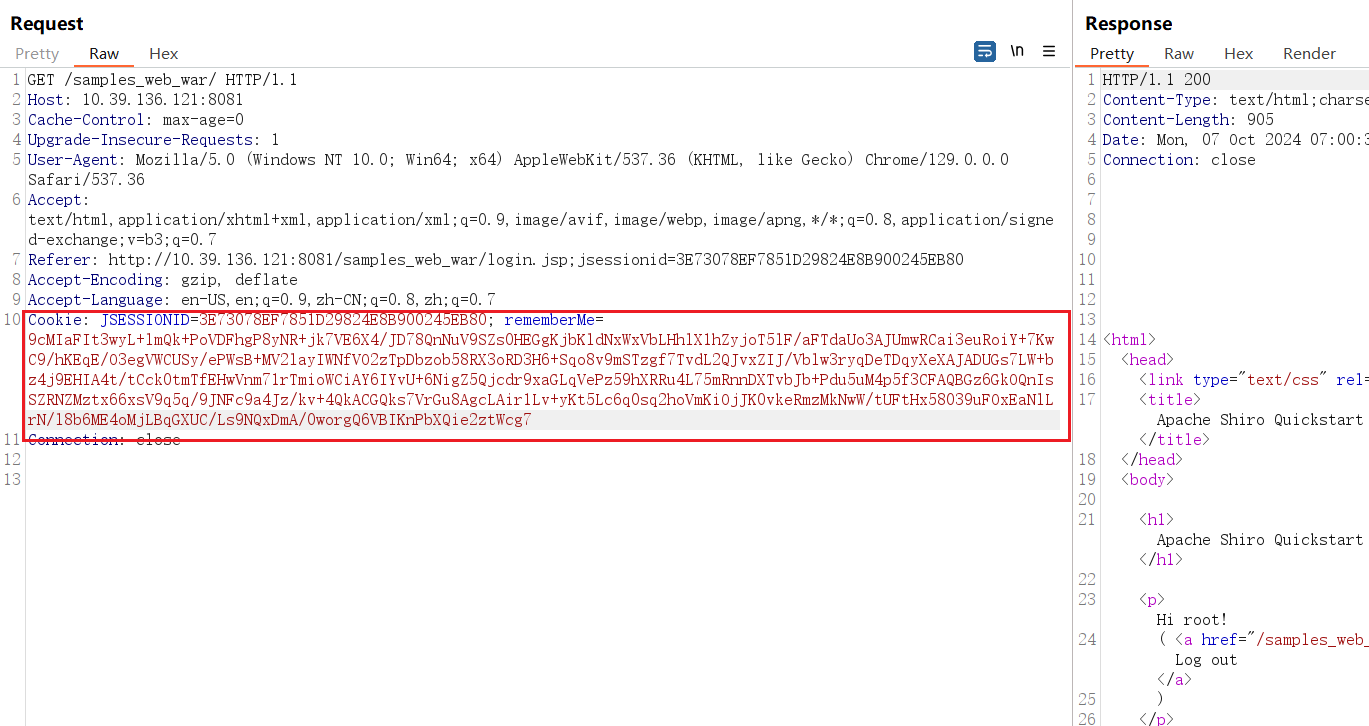The image size is (1369, 726).
Task: Click the Referer URL containing login.jsp
Action: 500,259
